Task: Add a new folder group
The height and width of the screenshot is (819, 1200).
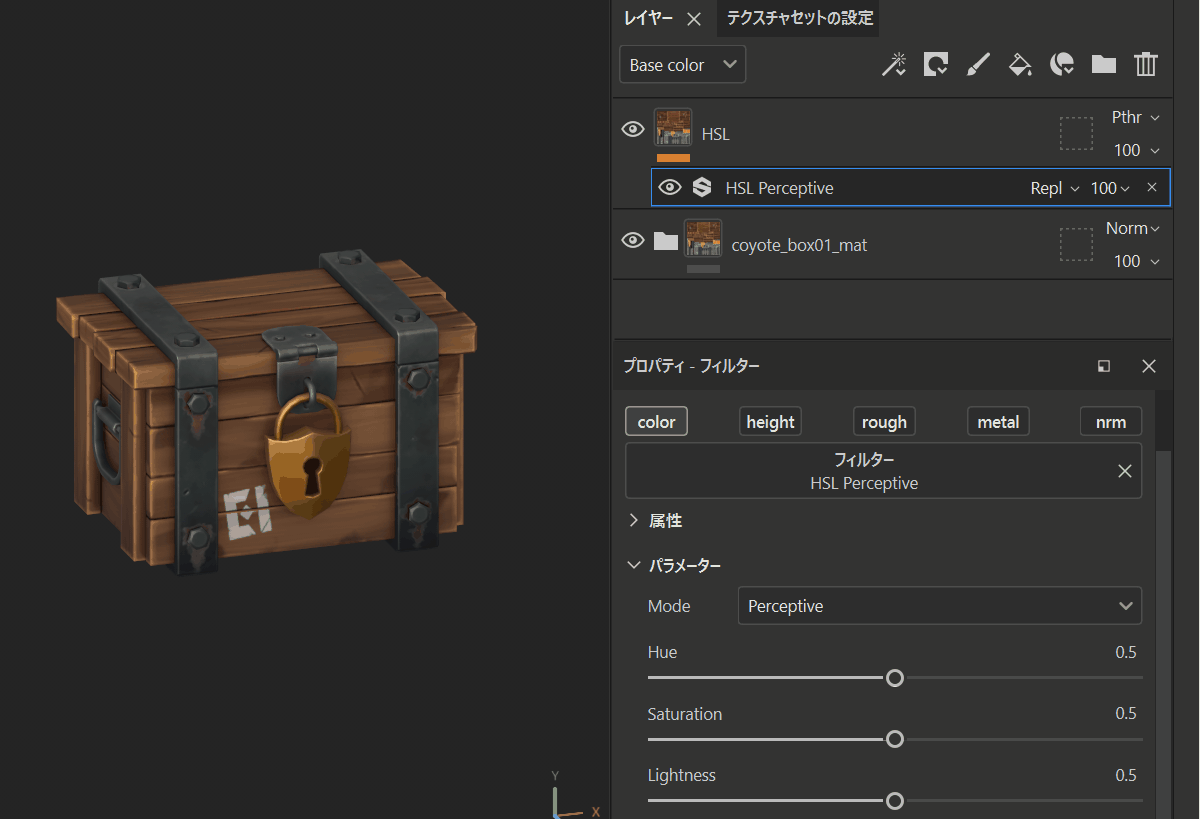Action: [x=1104, y=65]
